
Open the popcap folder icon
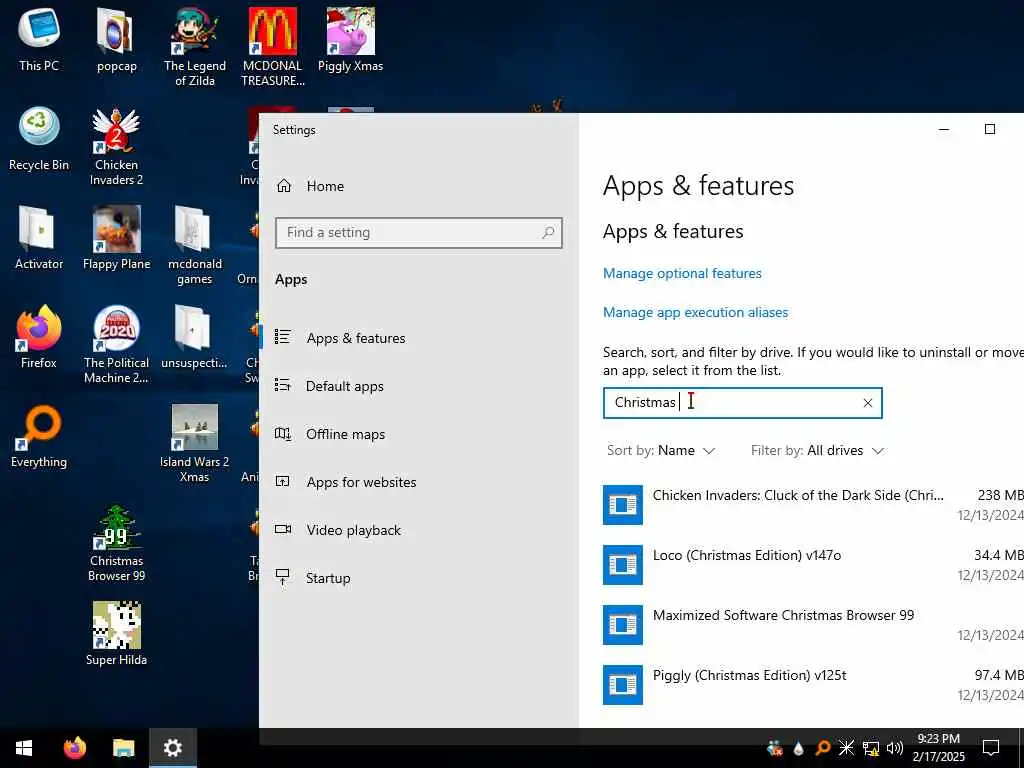(x=116, y=39)
